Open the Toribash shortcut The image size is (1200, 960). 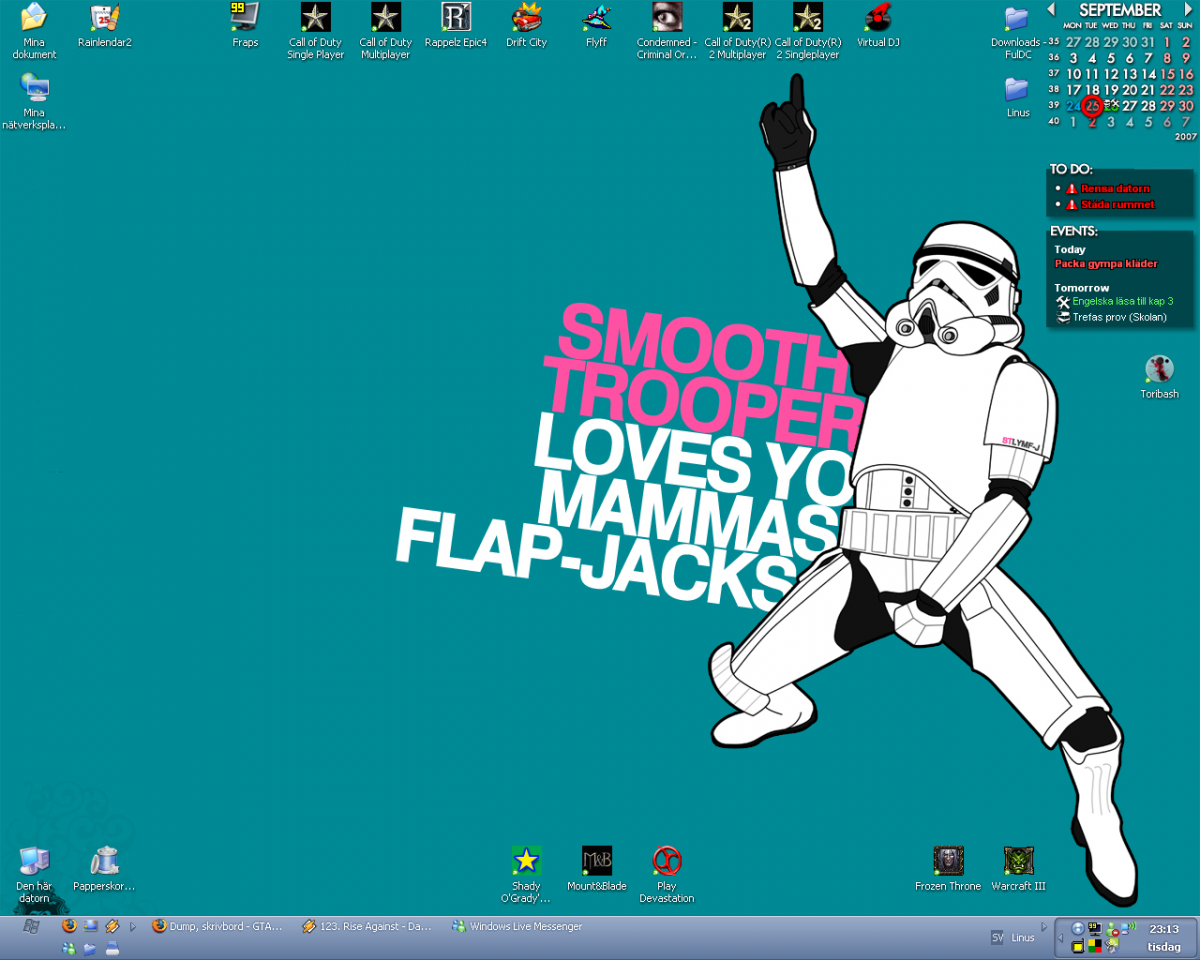(1159, 370)
